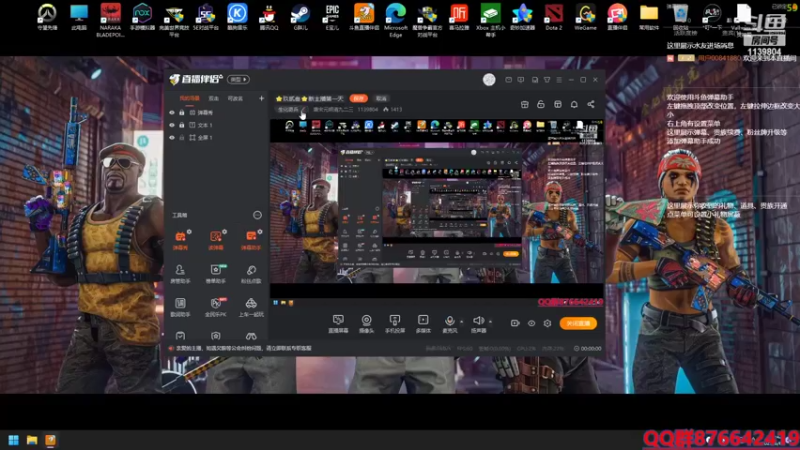Open the 房管助手 tool
800x450 pixels.
click(x=180, y=273)
